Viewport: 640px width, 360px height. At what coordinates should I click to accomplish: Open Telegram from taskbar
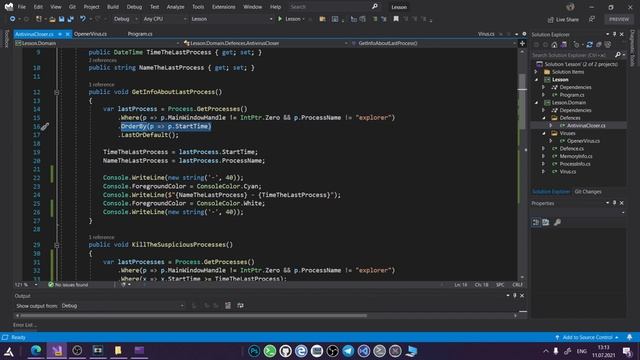(348, 351)
